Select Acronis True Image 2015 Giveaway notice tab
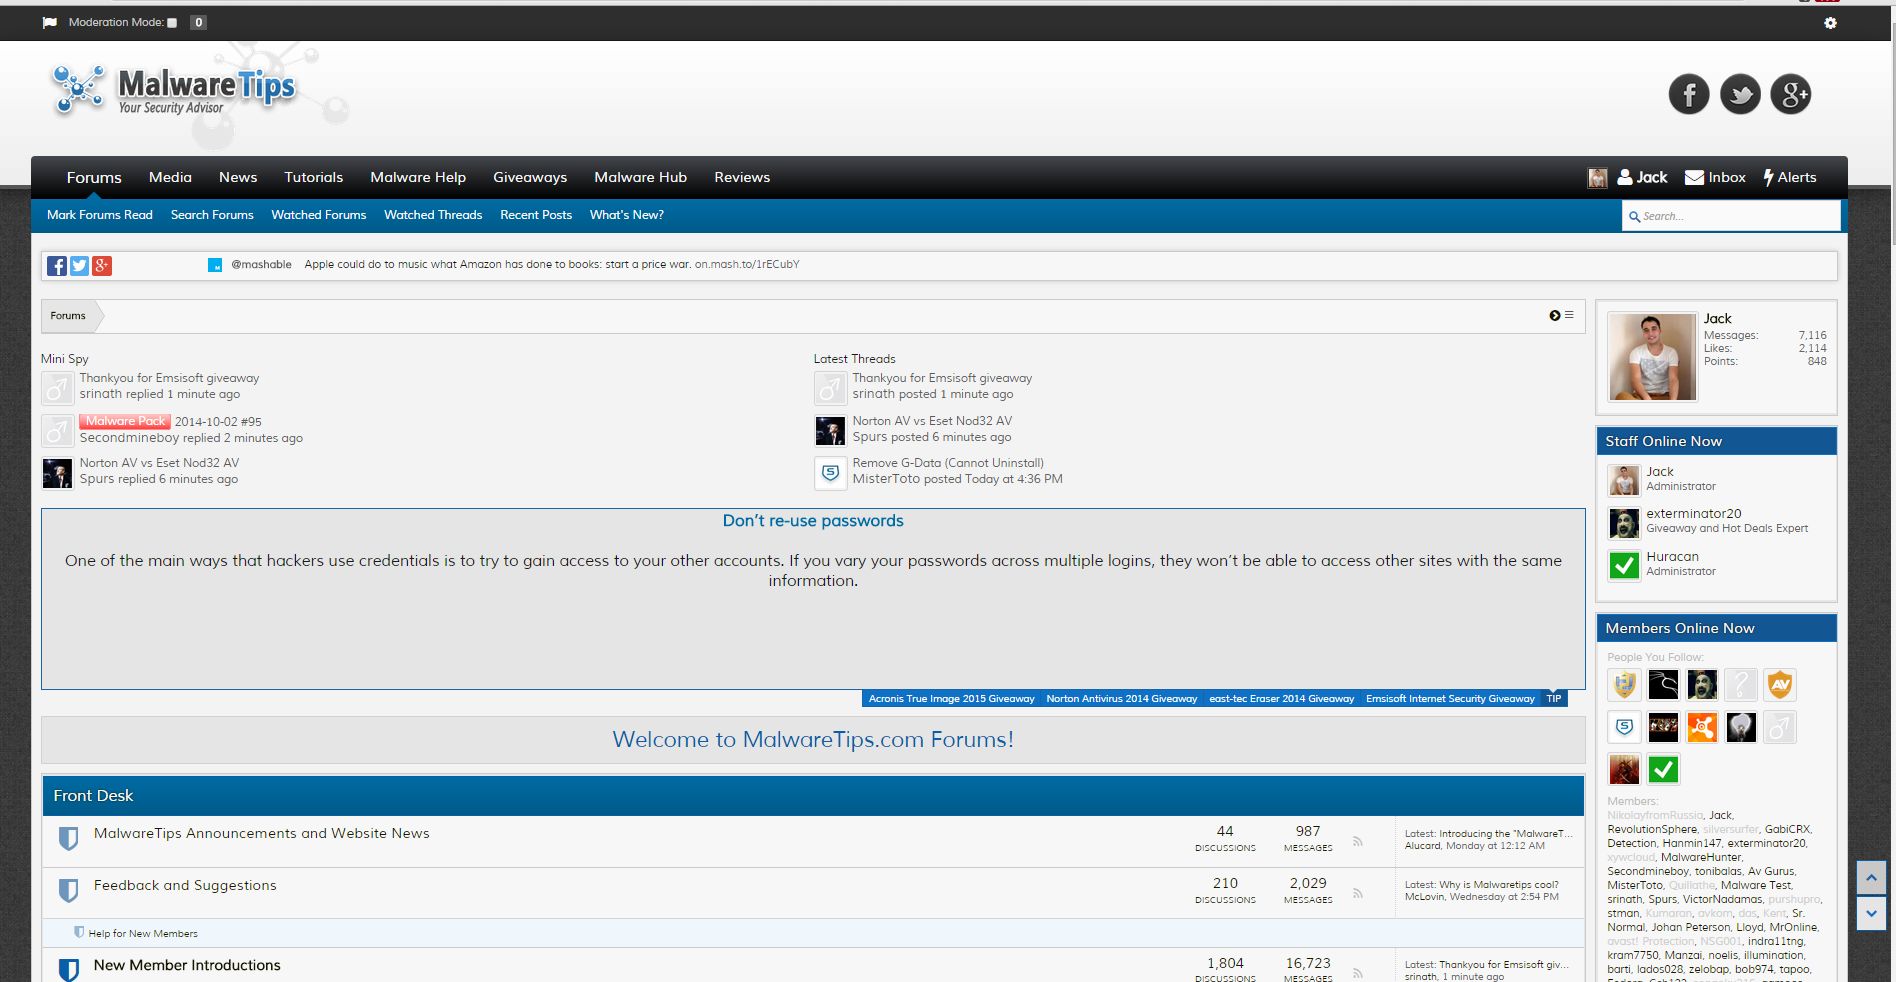The width and height of the screenshot is (1896, 982). [951, 699]
